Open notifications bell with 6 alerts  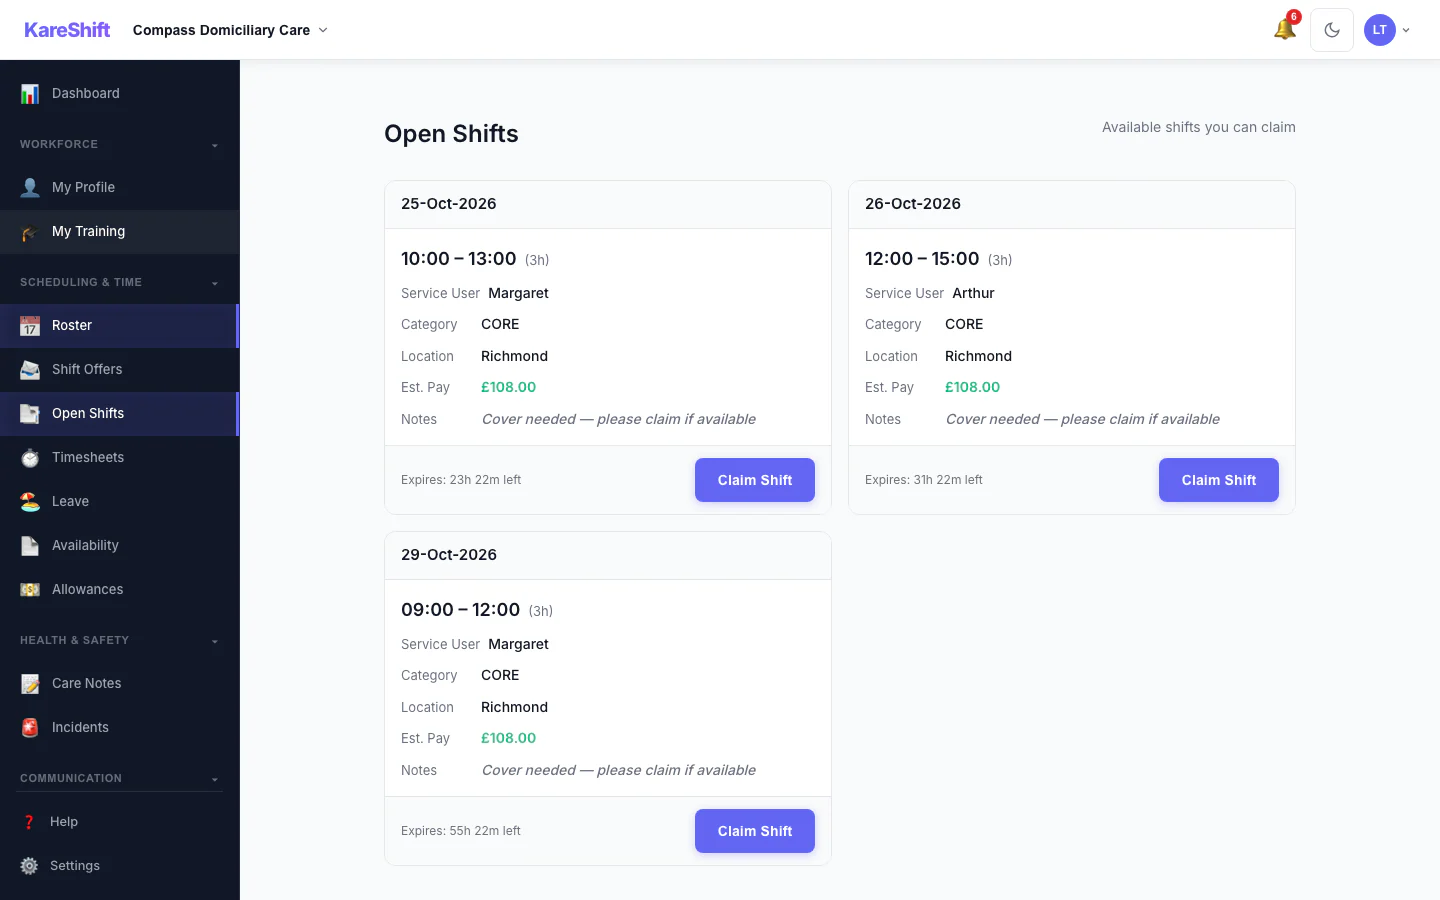tap(1286, 28)
